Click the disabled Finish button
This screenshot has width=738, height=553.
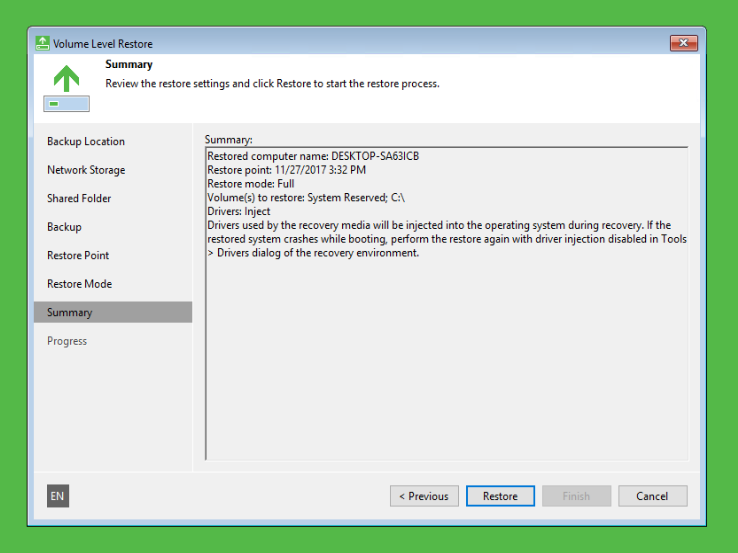click(x=577, y=496)
